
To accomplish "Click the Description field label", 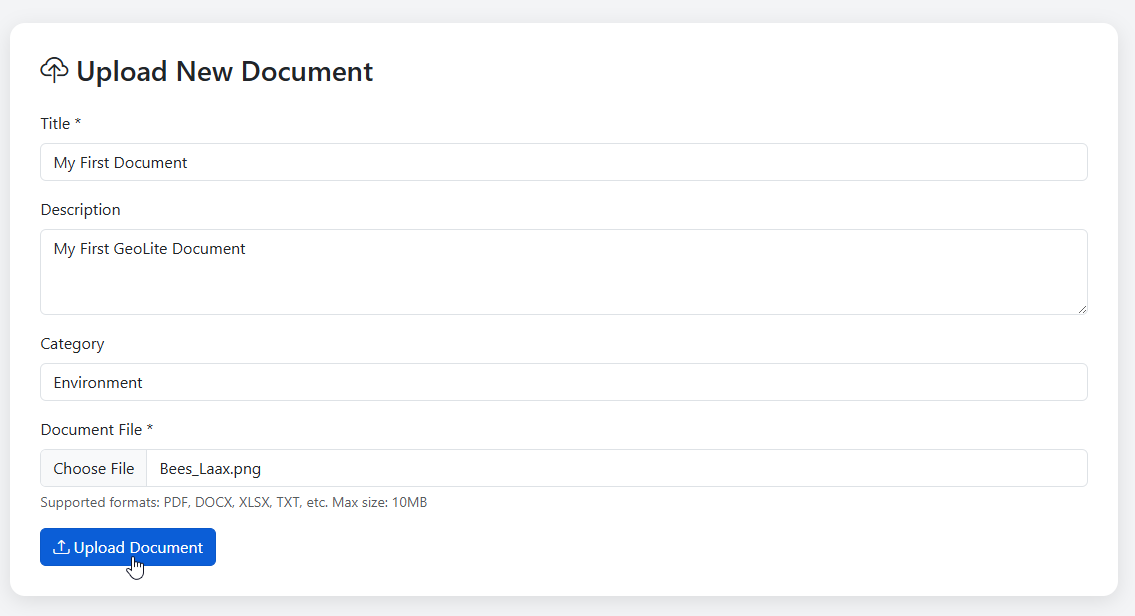I will (x=80, y=210).
